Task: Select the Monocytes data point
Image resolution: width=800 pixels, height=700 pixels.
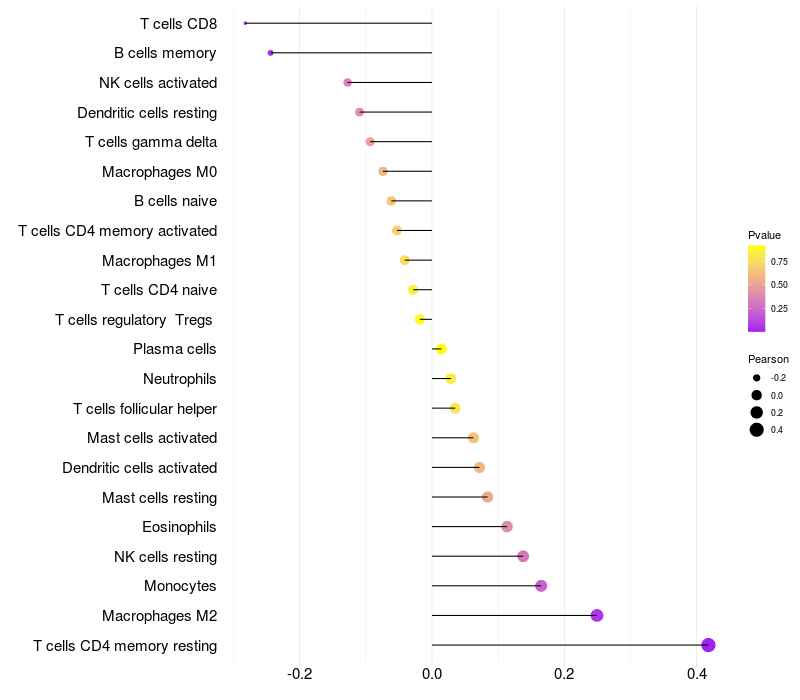Action: click(541, 586)
